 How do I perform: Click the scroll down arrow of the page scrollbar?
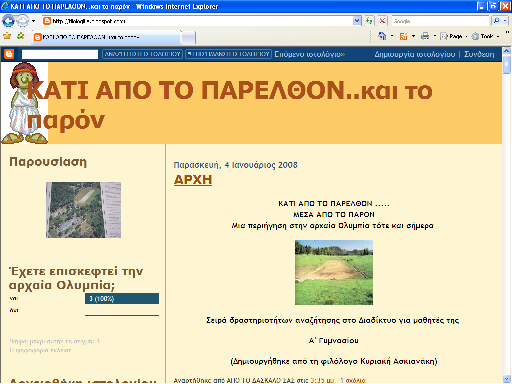(x=507, y=379)
